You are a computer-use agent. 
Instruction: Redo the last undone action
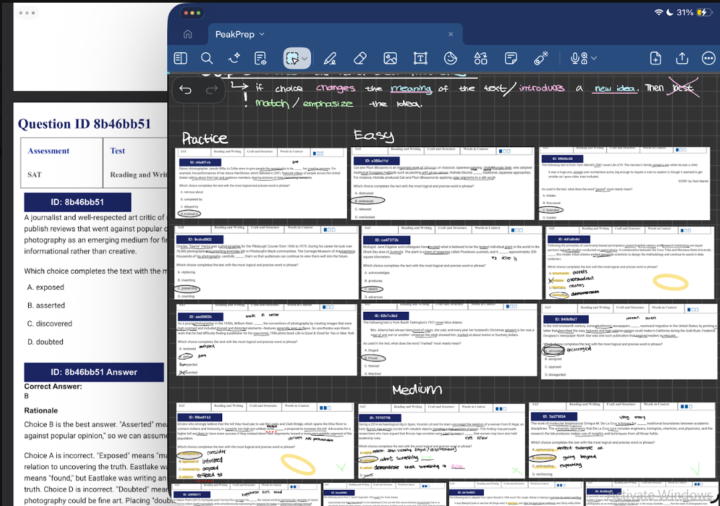point(212,90)
